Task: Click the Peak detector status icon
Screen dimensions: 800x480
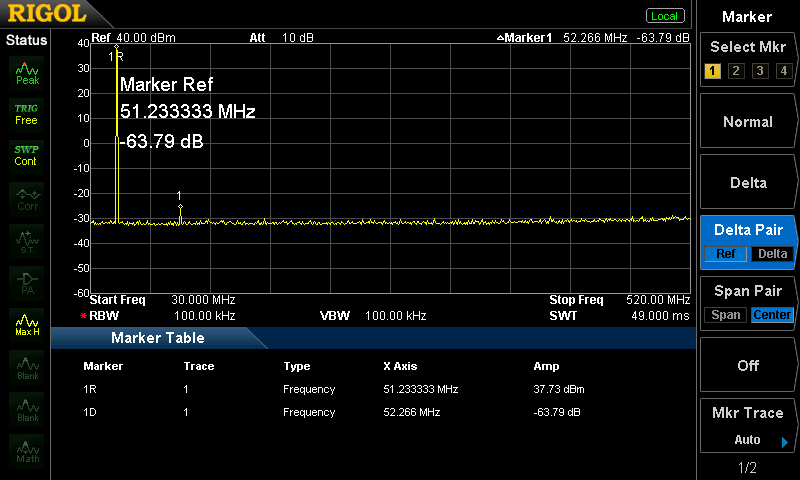Action: click(x=27, y=73)
